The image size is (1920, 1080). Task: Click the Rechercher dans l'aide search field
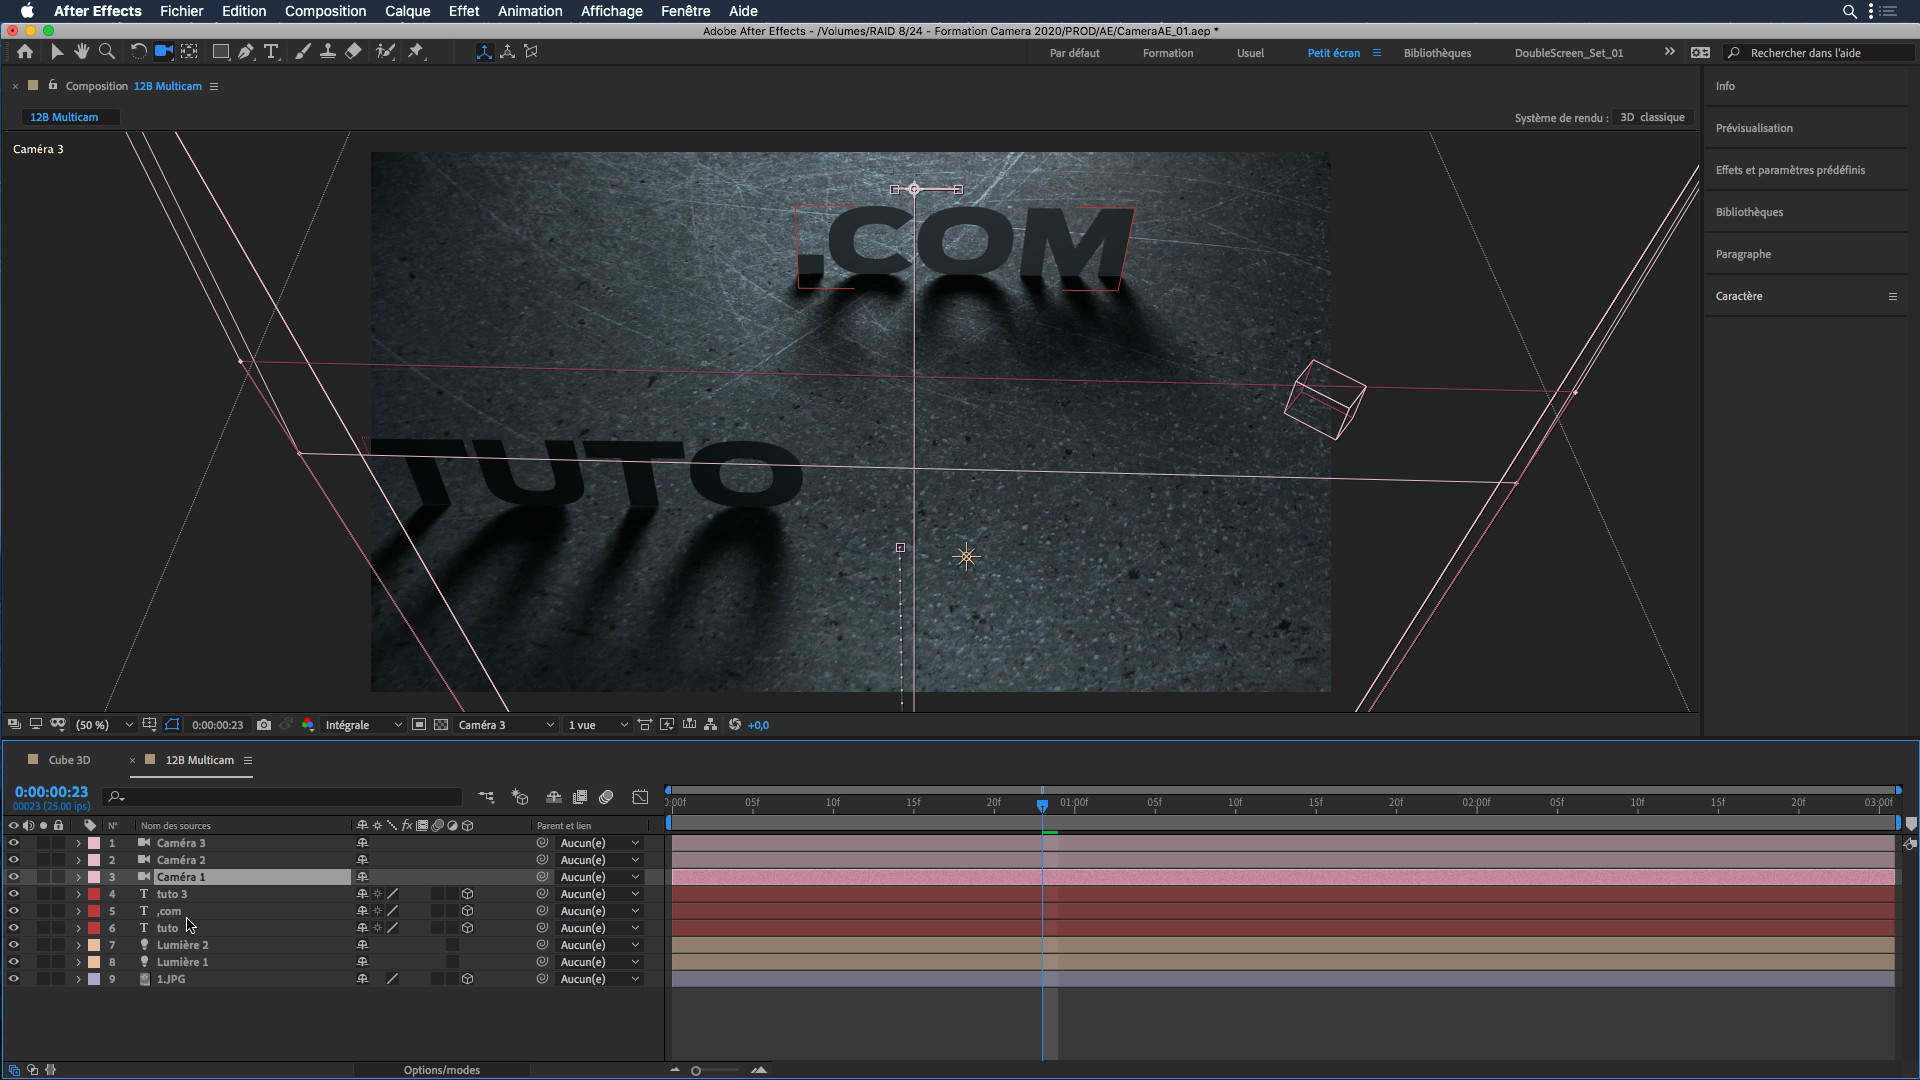(x=1820, y=53)
